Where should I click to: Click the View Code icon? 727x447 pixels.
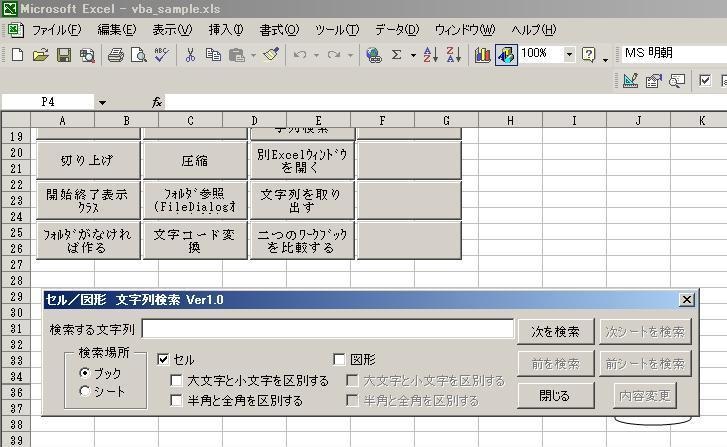point(677,81)
